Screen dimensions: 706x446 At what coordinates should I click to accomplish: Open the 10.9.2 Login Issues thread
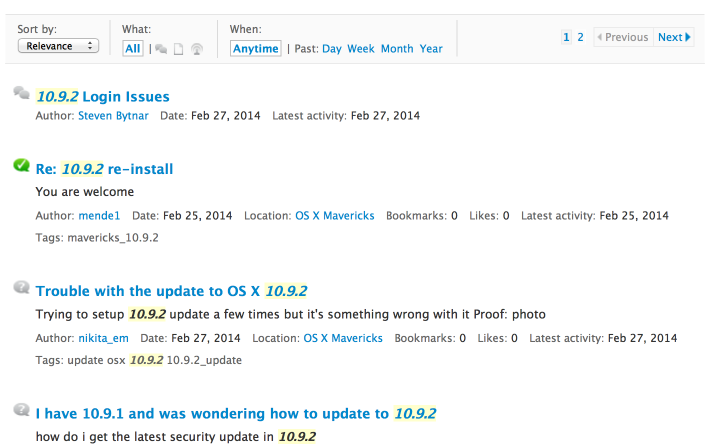tap(103, 97)
